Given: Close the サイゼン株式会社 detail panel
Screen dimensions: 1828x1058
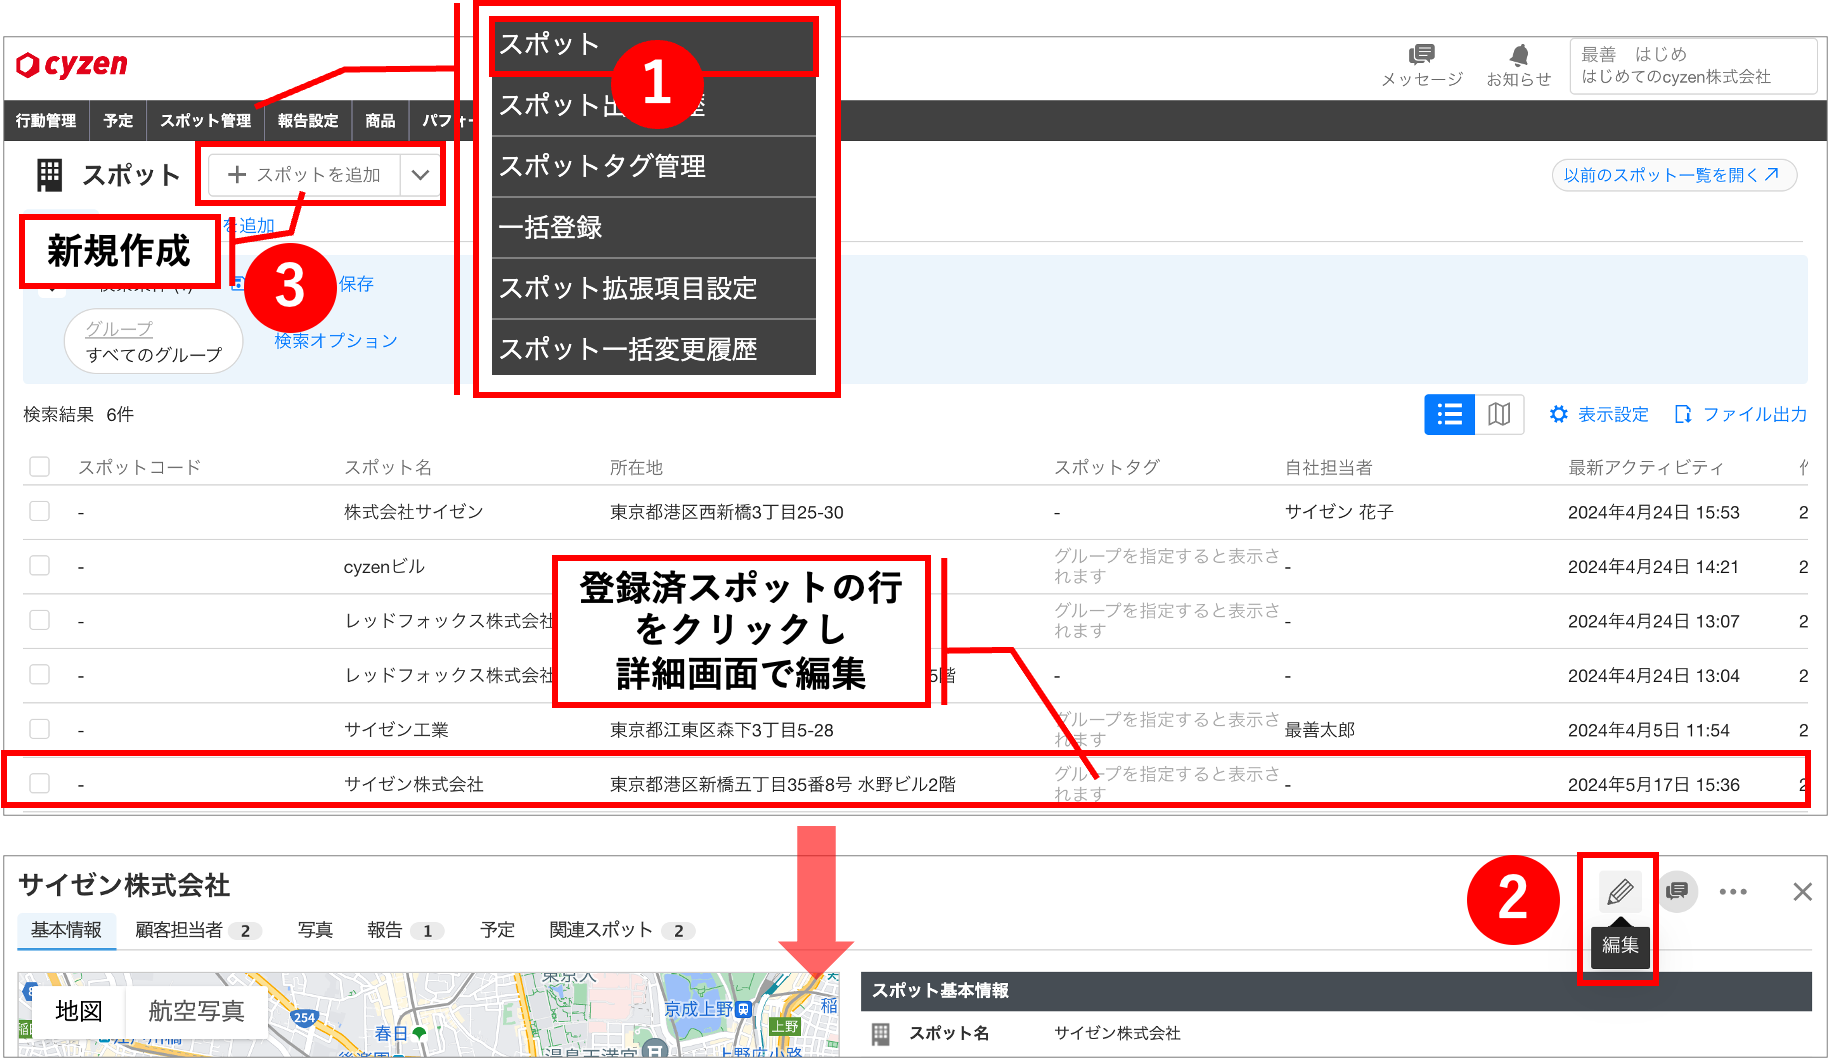Looking at the screenshot, I should (1802, 891).
